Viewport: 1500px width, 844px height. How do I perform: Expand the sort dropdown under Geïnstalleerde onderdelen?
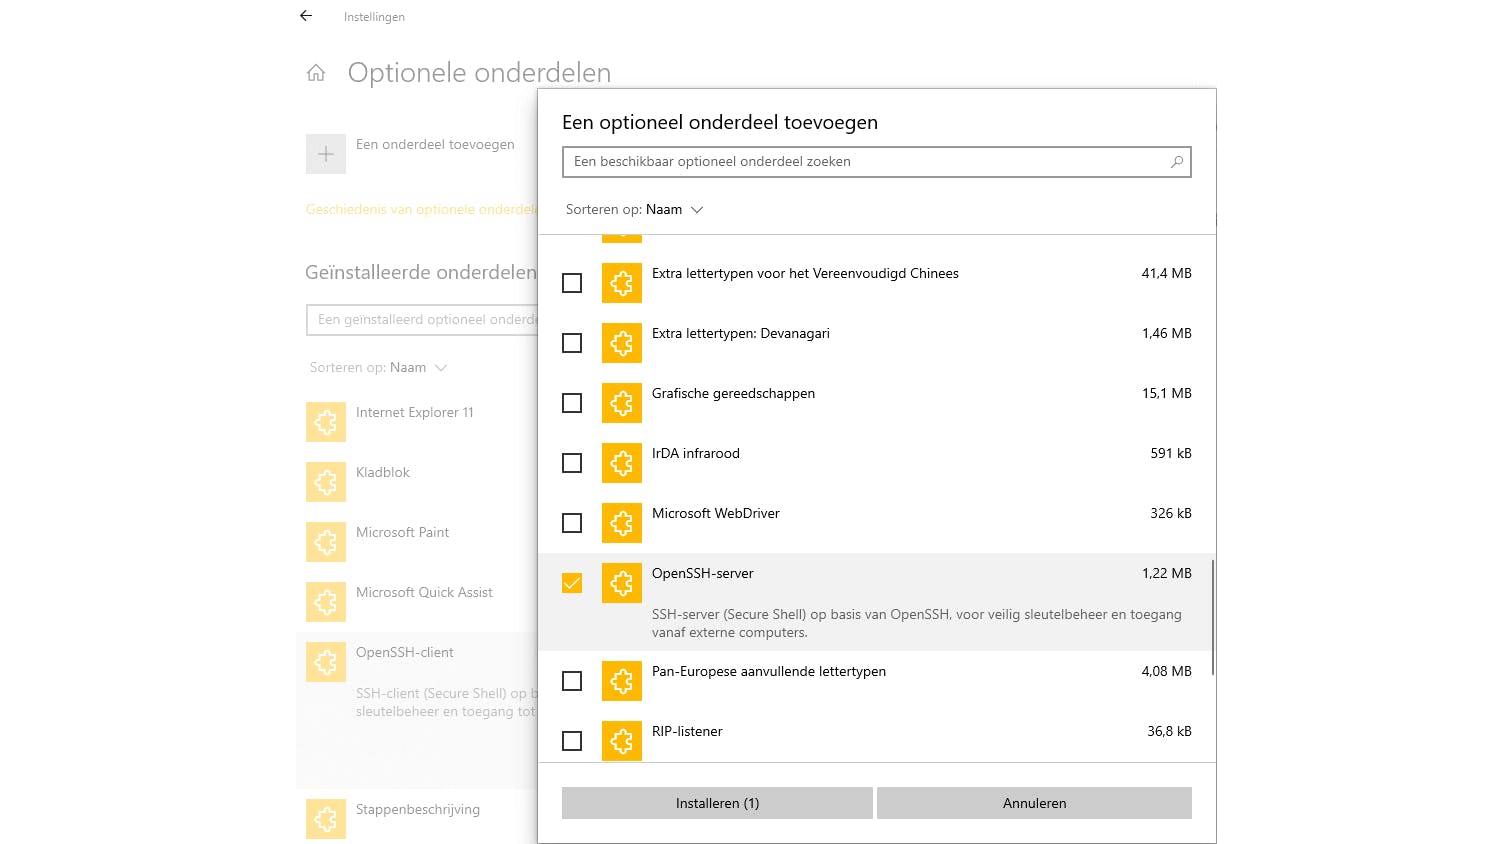click(x=378, y=368)
